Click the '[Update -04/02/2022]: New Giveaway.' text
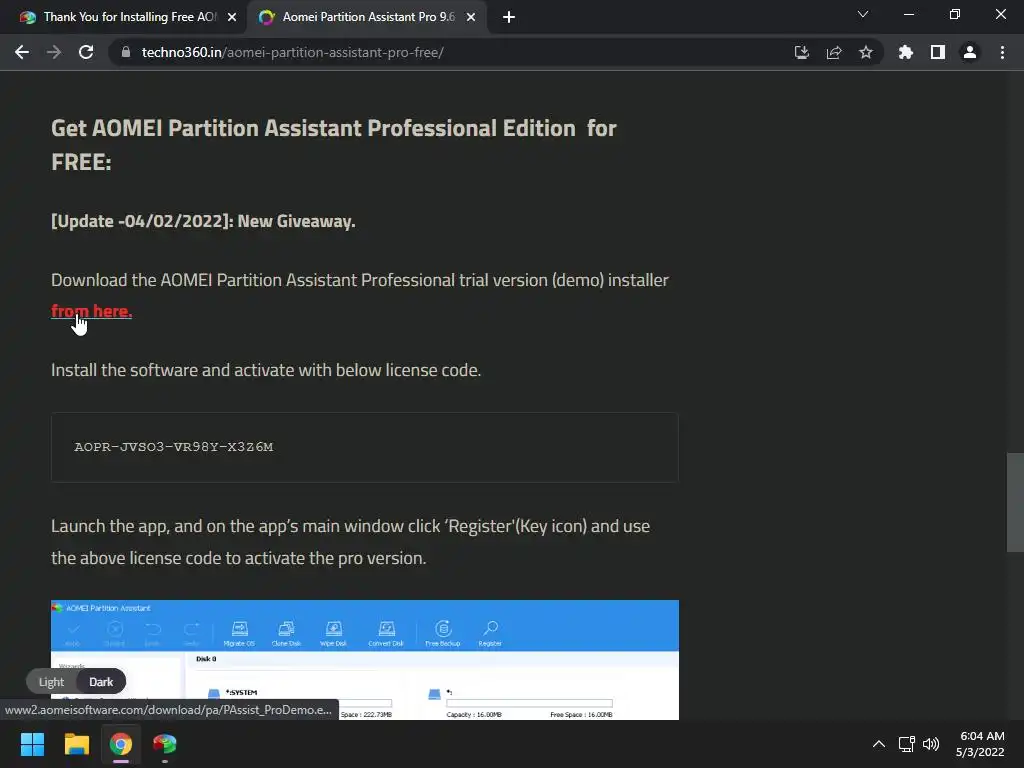Image resolution: width=1024 pixels, height=768 pixels. (203, 221)
